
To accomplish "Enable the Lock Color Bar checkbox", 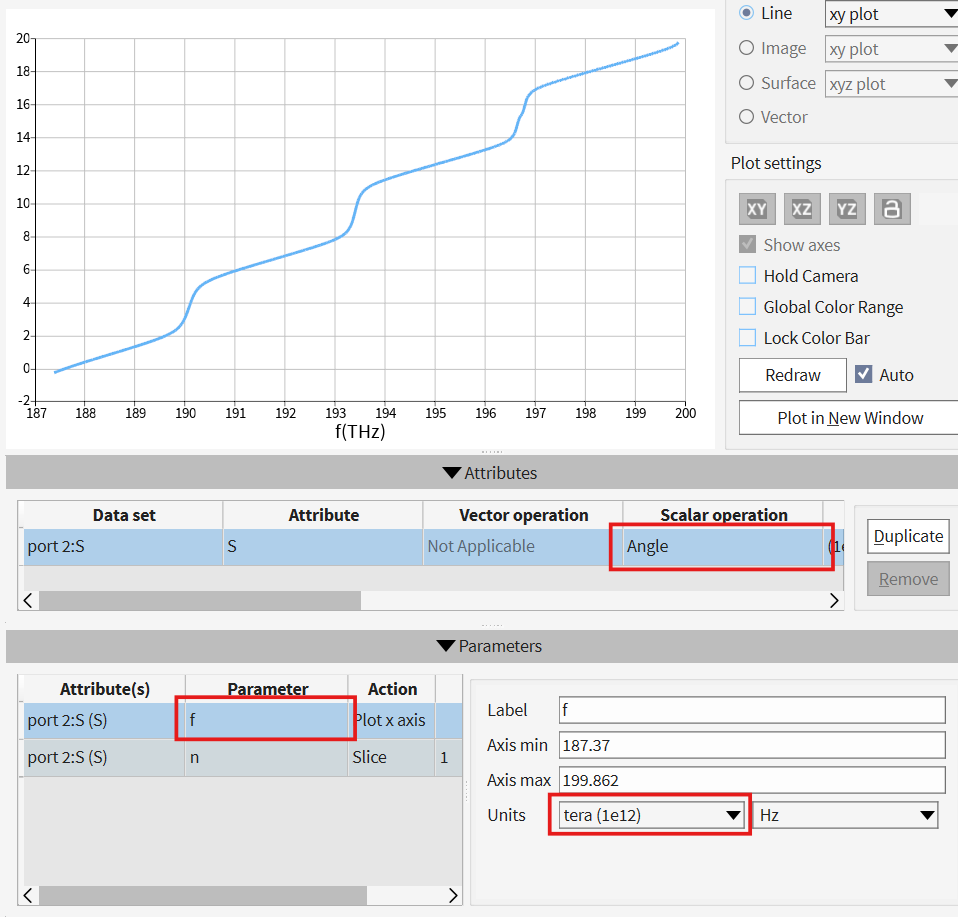I will click(747, 338).
